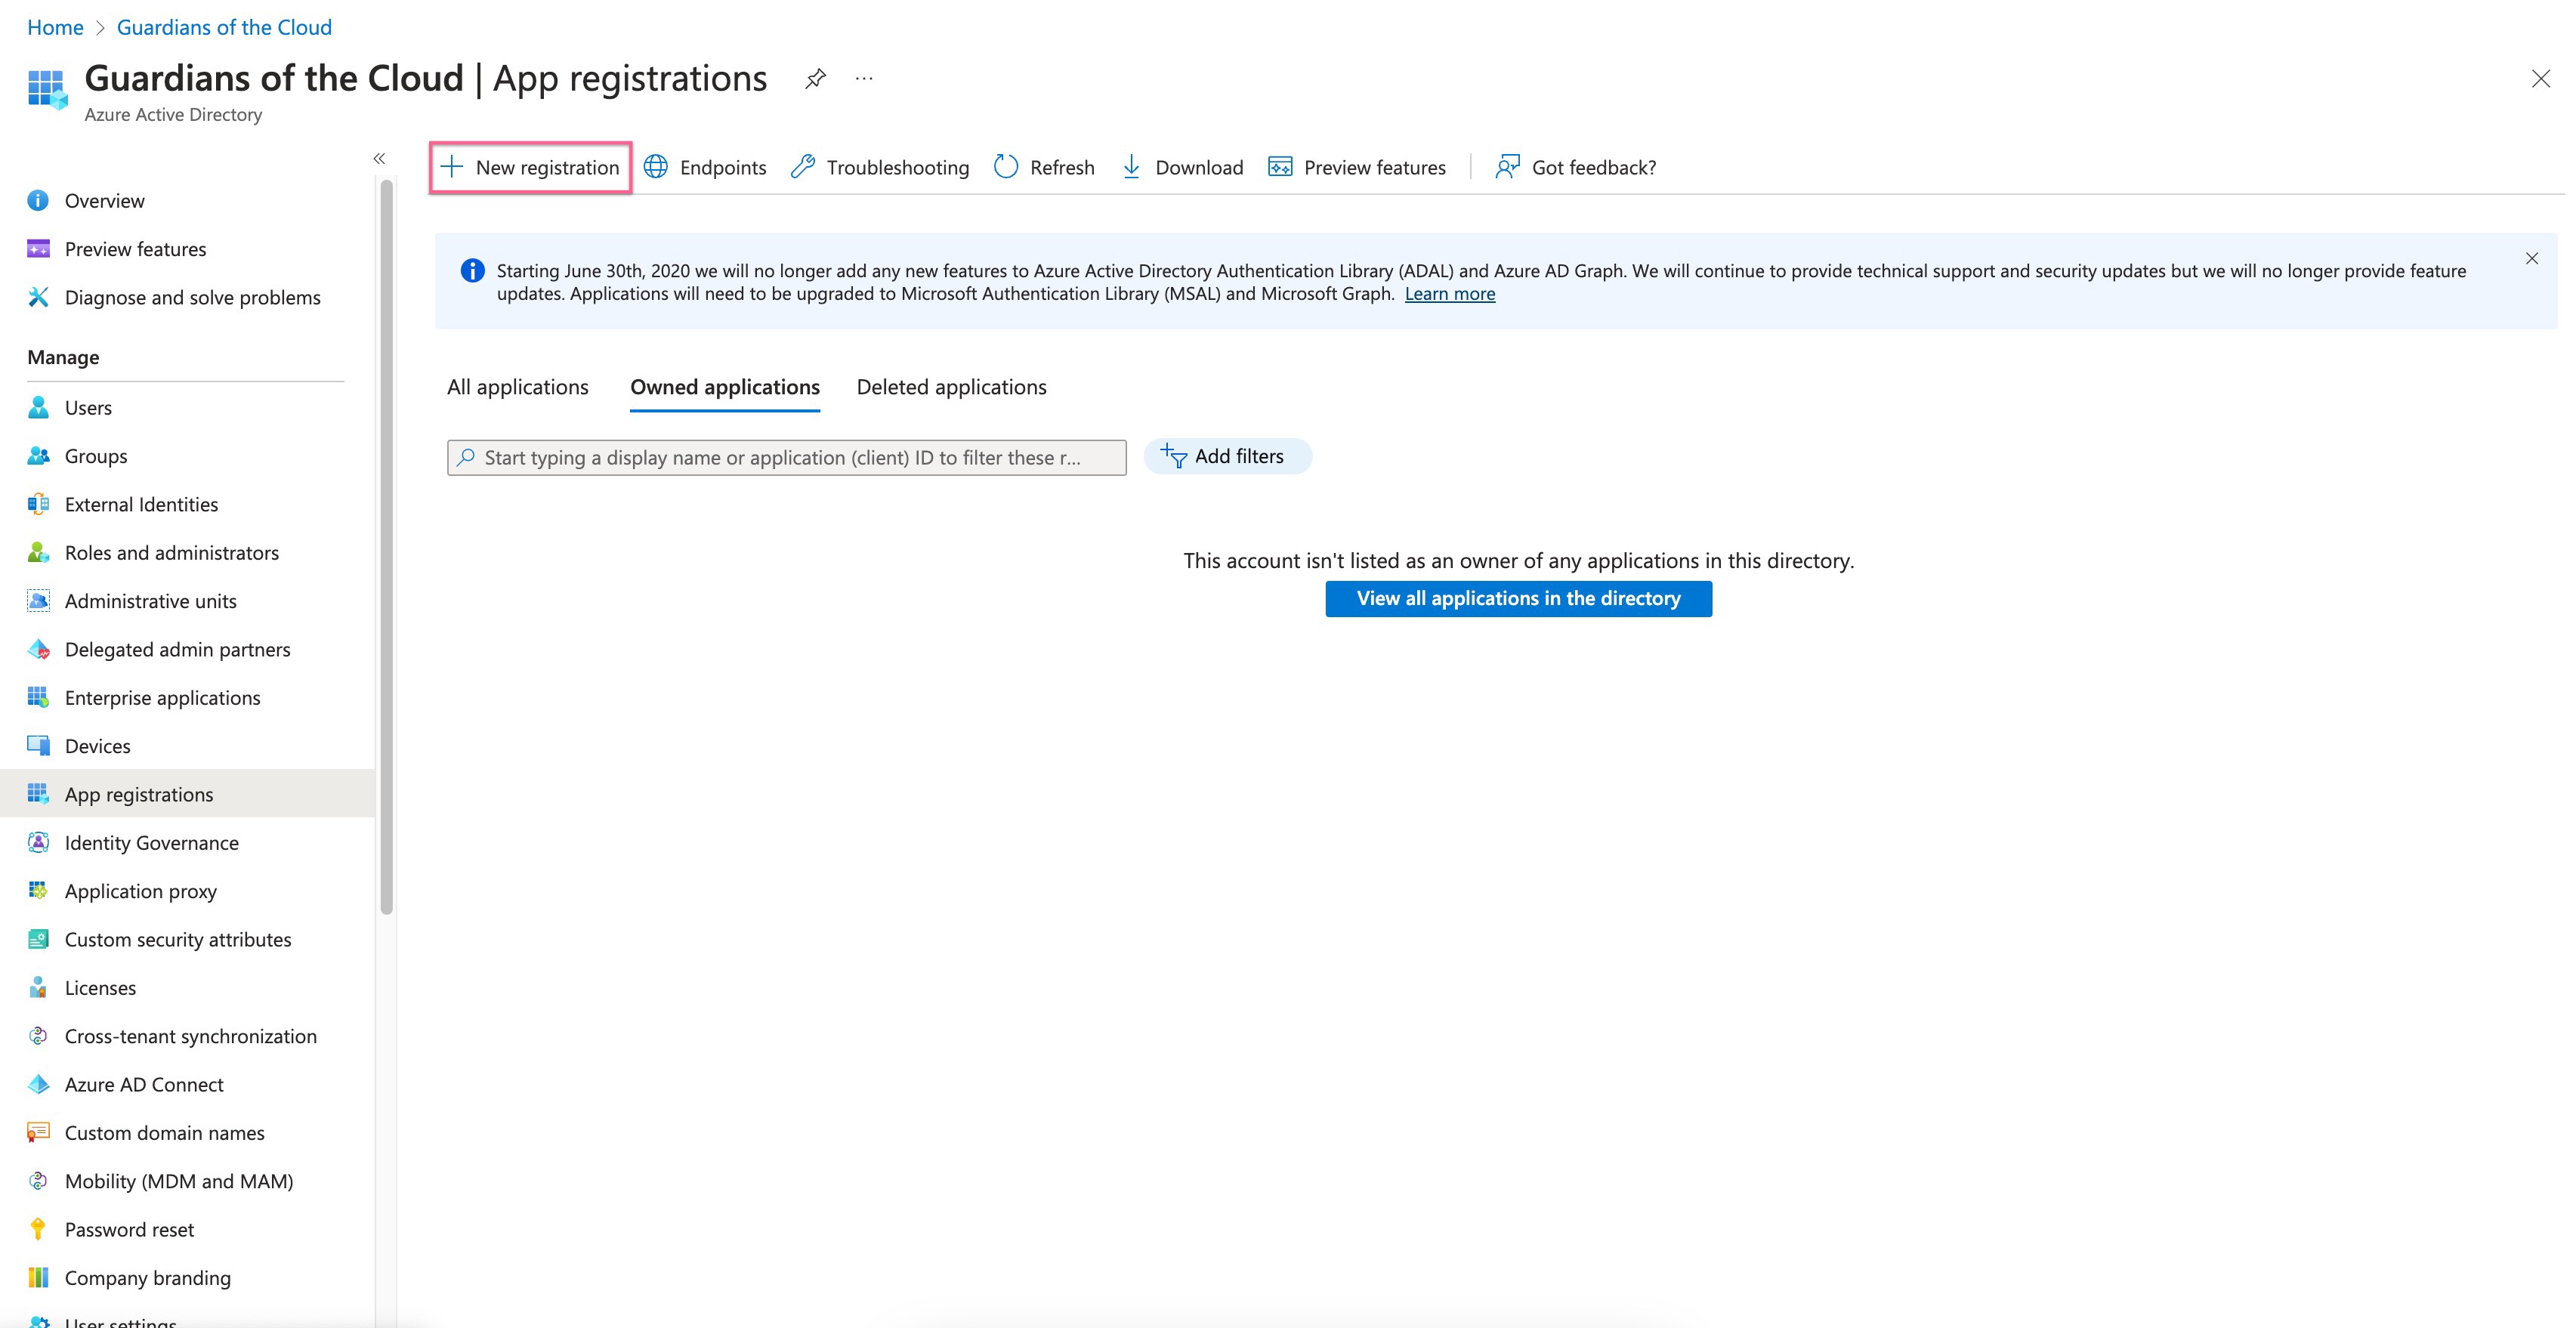Open Password reset settings
Image resolution: width=2576 pixels, height=1328 pixels.
point(128,1229)
